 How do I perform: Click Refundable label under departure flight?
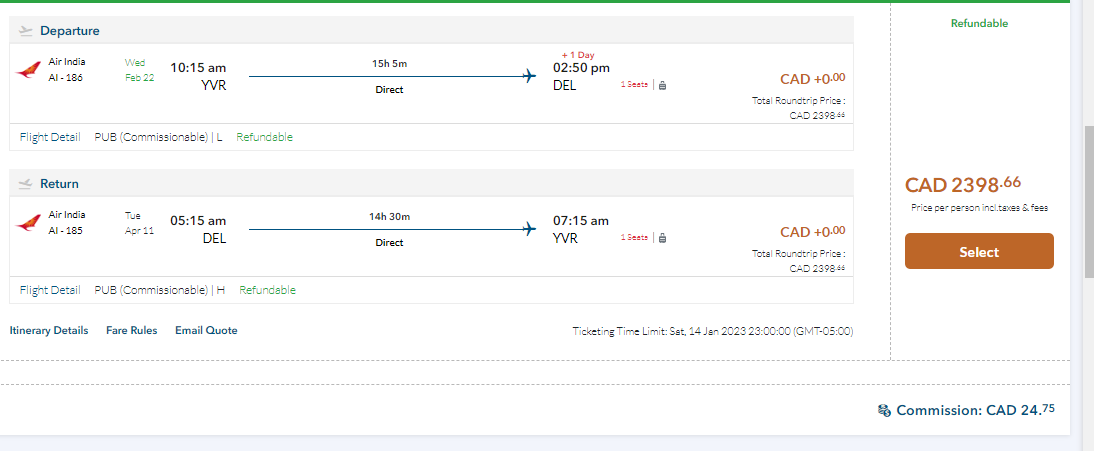(264, 137)
